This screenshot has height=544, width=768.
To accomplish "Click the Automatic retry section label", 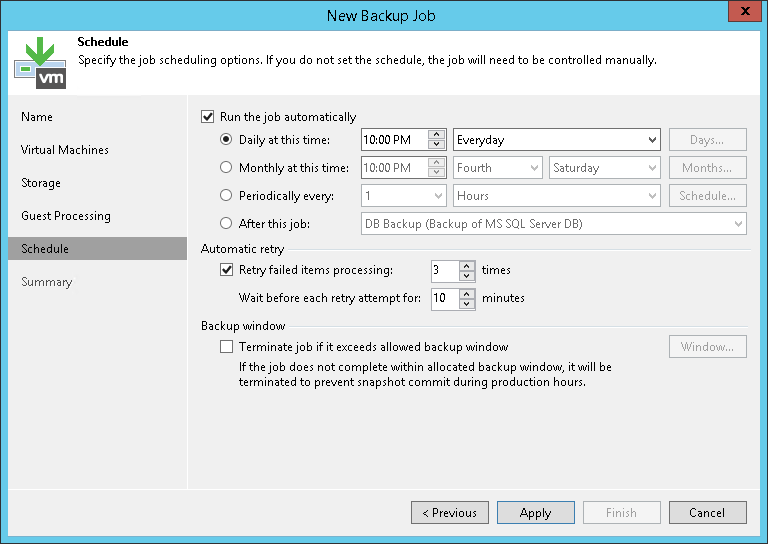I will tap(242, 249).
